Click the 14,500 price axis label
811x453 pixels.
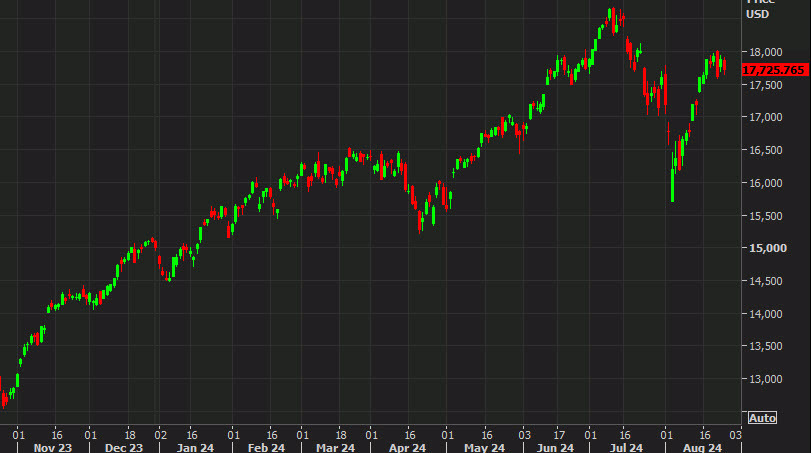pos(765,281)
